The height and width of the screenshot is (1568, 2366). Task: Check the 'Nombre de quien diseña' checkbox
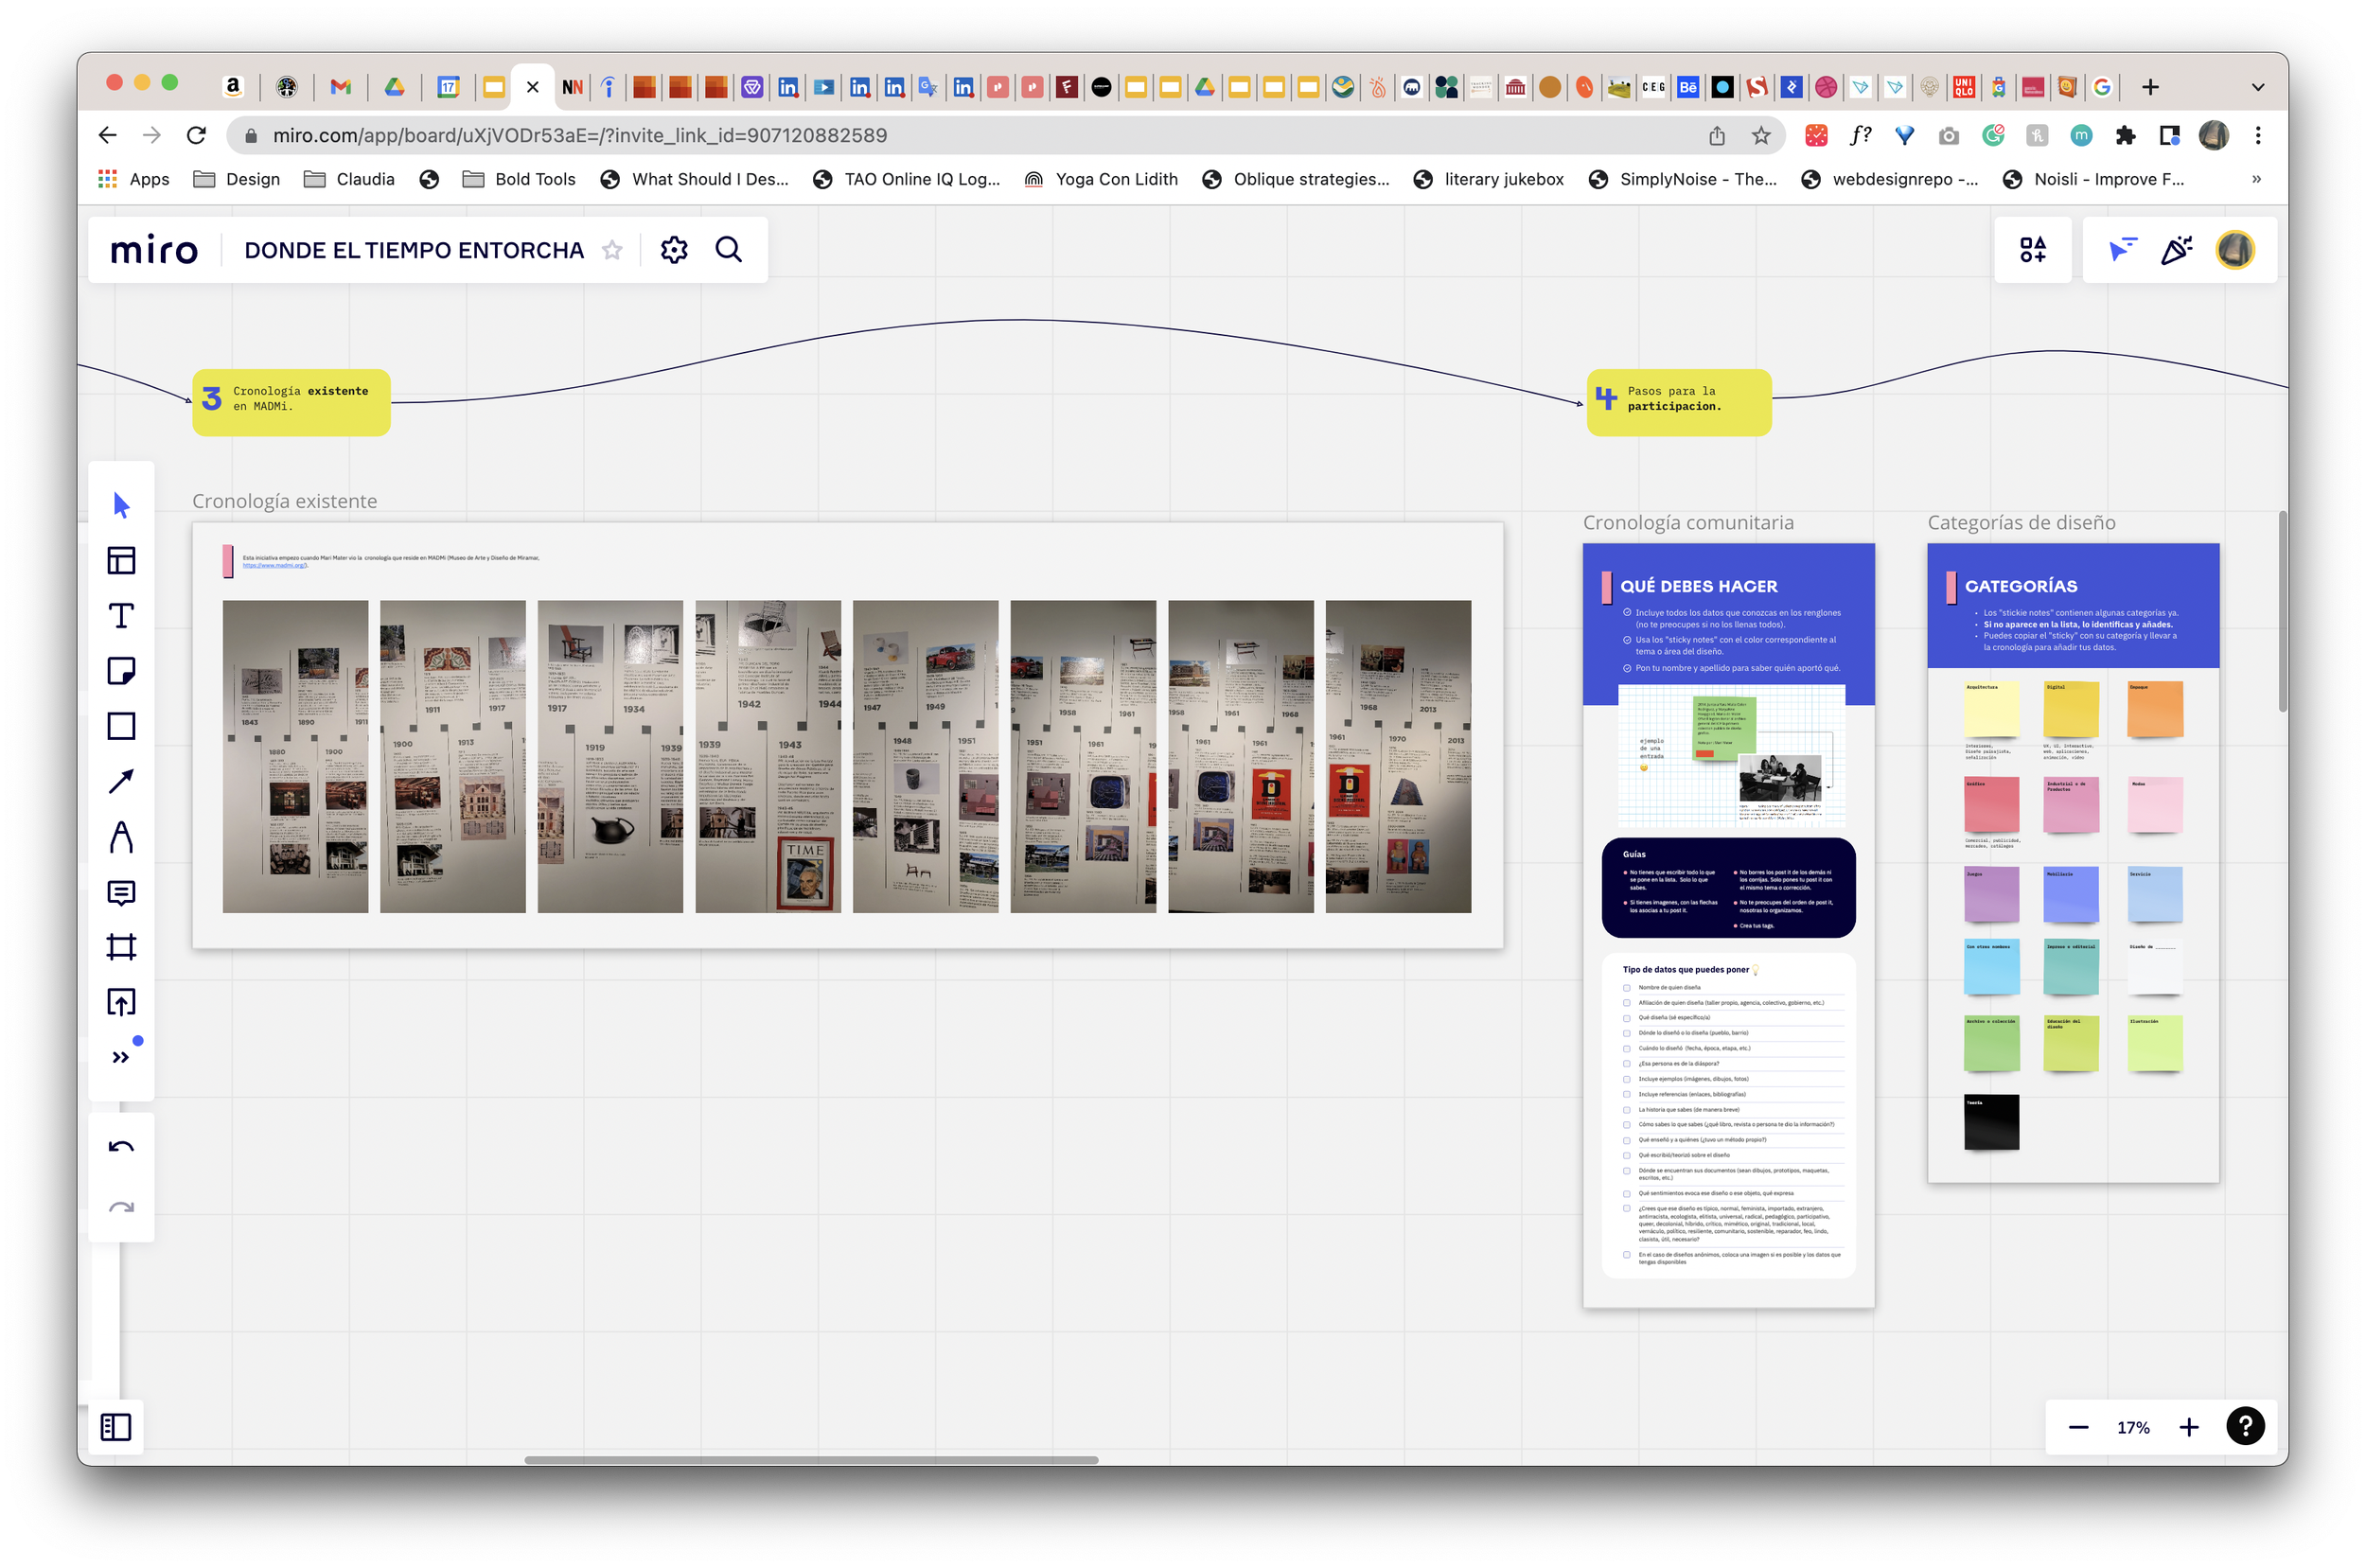pos(1627,987)
